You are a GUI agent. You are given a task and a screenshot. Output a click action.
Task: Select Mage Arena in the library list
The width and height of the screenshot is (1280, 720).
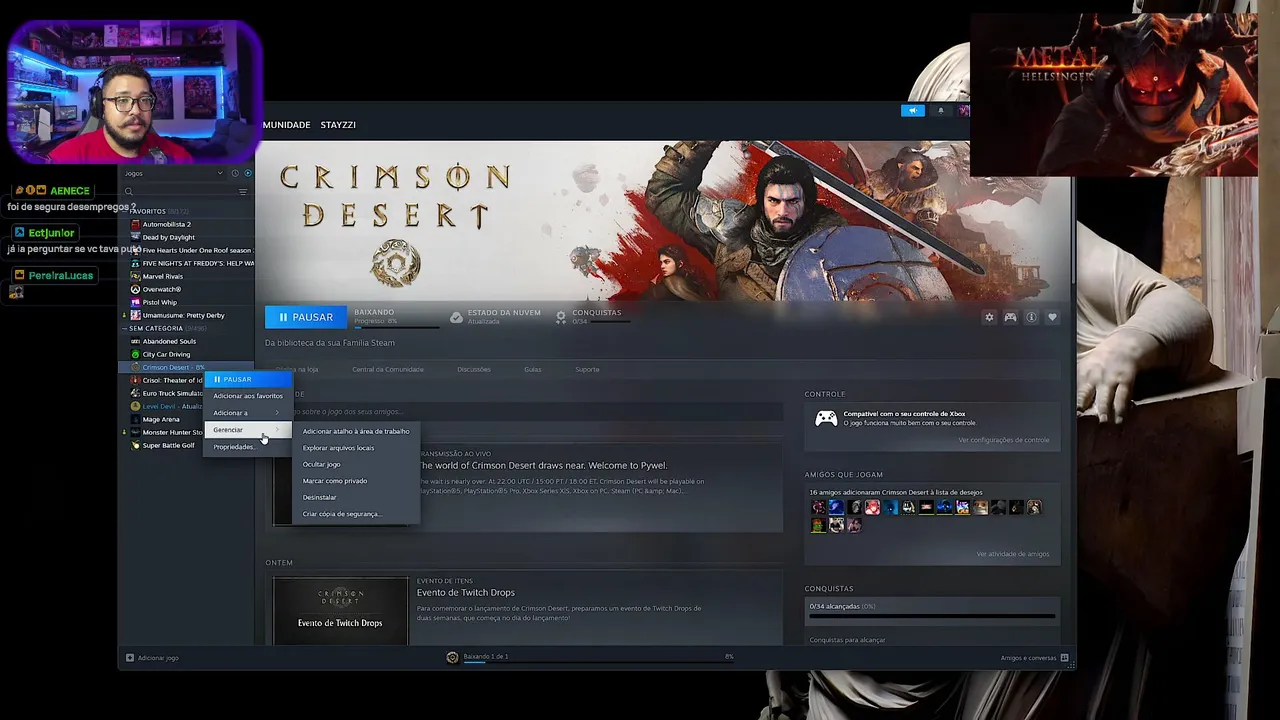coord(161,419)
